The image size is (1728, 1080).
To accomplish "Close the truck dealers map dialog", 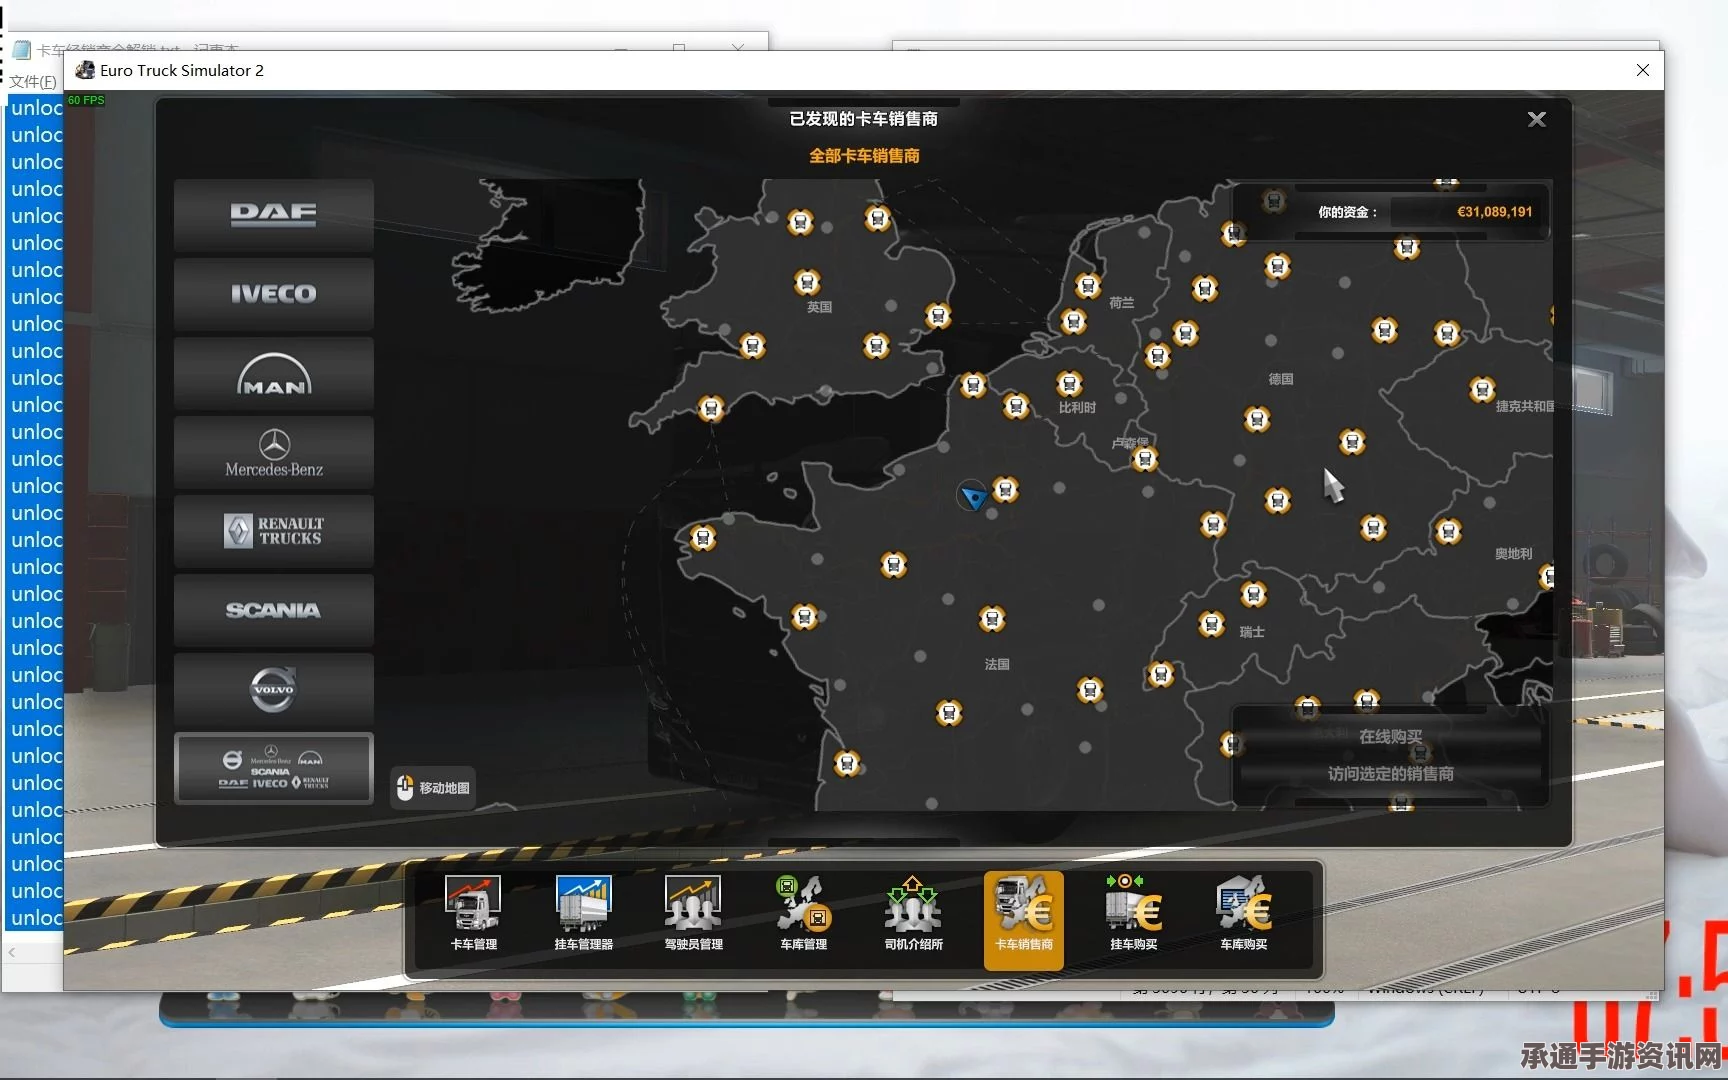I will (x=1537, y=120).
